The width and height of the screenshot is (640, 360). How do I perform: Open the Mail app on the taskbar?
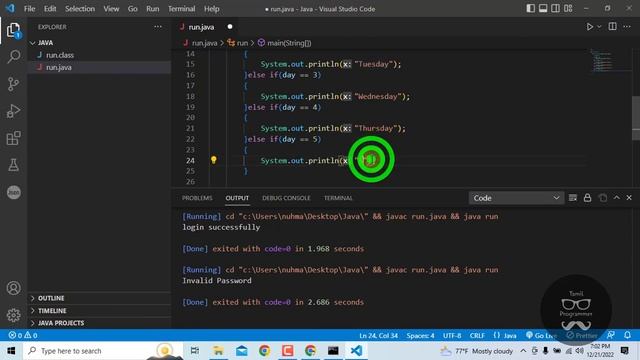pos(241,351)
